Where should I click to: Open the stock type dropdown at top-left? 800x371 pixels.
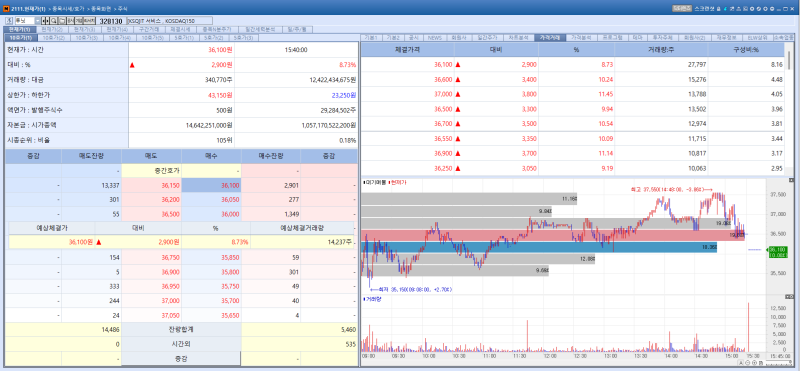37,21
